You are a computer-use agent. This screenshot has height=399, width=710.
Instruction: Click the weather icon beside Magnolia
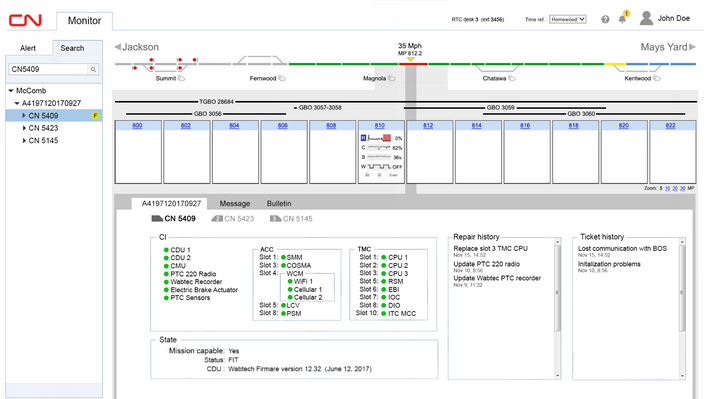(392, 78)
